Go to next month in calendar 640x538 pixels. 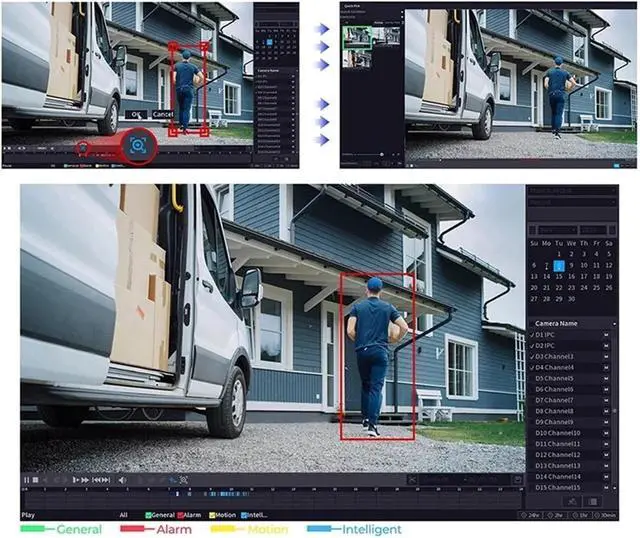pyautogui.click(x=612, y=230)
